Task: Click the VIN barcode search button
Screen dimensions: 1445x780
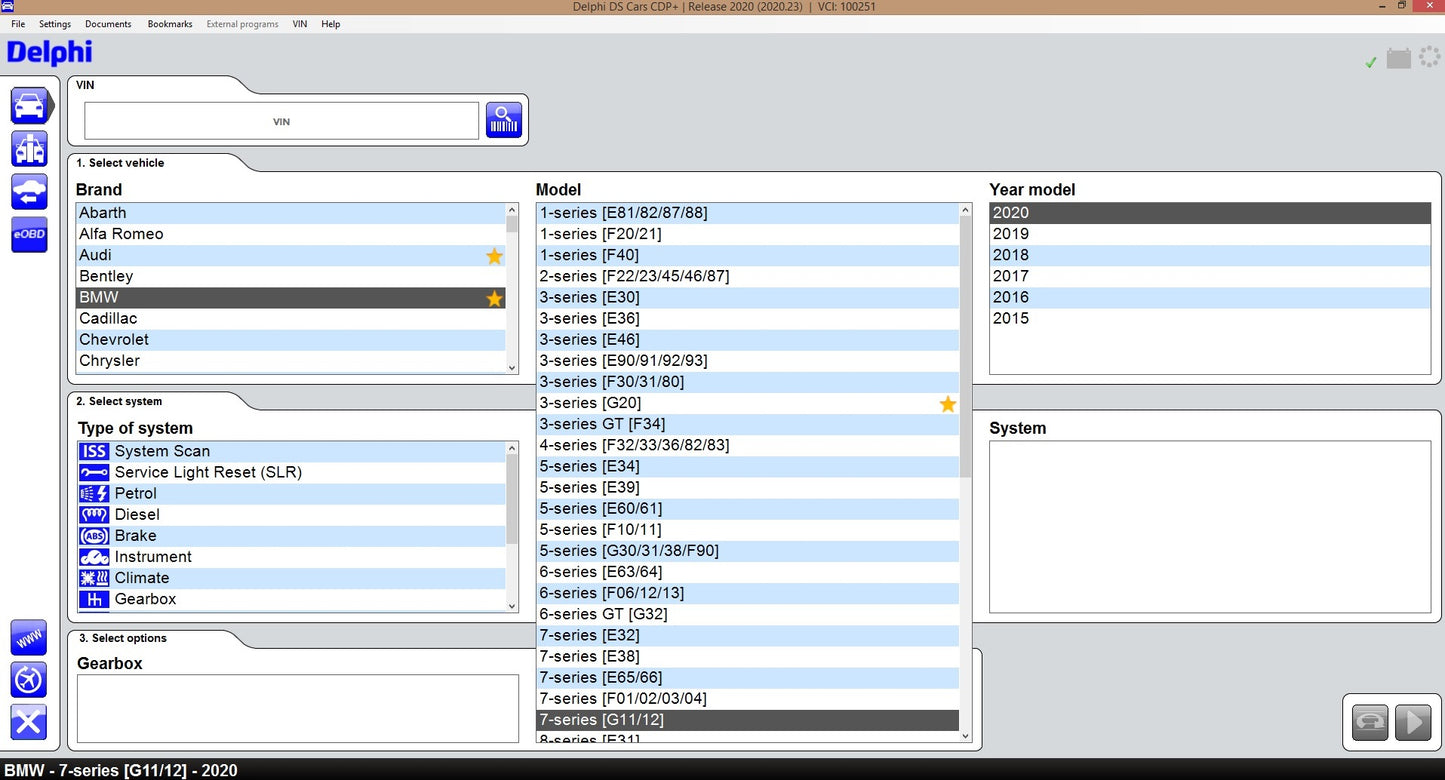Action: [504, 120]
